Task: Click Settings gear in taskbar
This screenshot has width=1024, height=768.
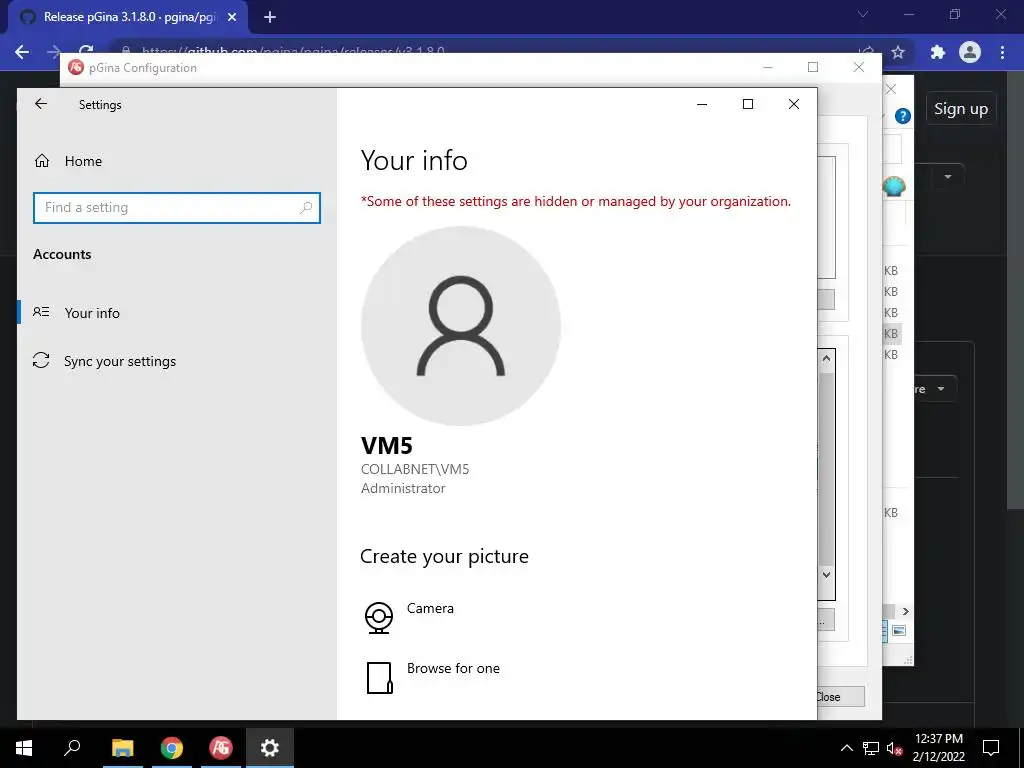Action: [270, 748]
